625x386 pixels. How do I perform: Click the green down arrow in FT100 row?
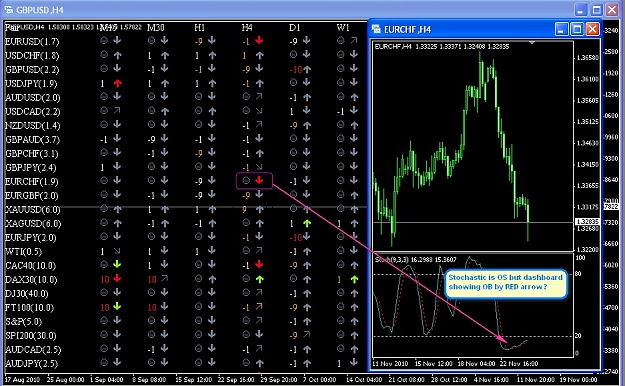[x=117, y=306]
